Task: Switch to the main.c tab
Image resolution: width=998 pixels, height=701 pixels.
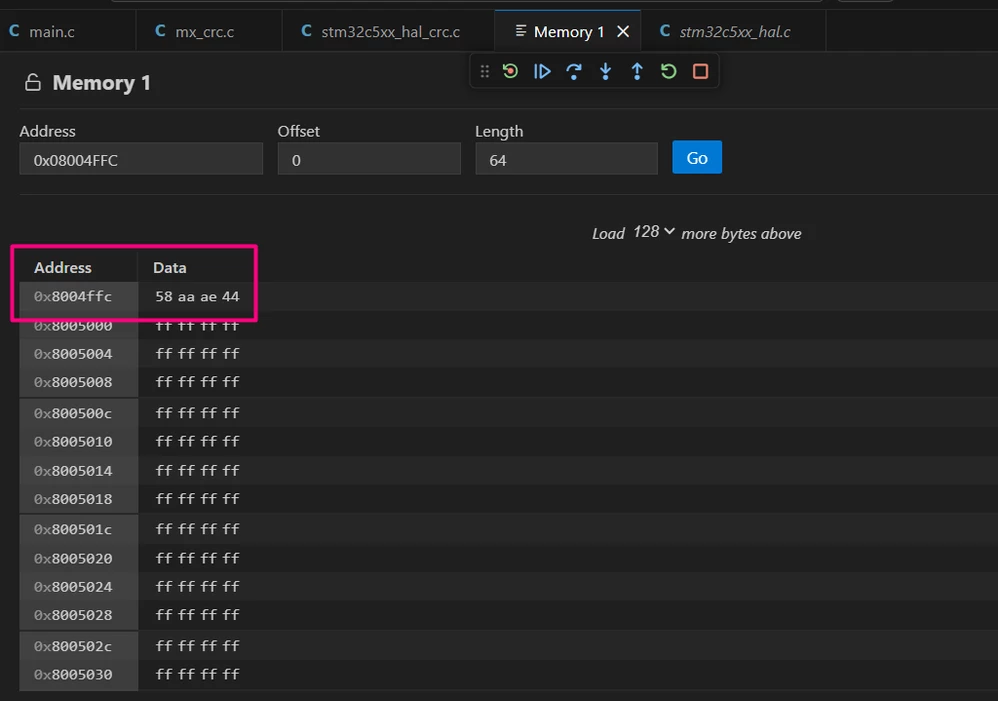Action: pos(42,31)
